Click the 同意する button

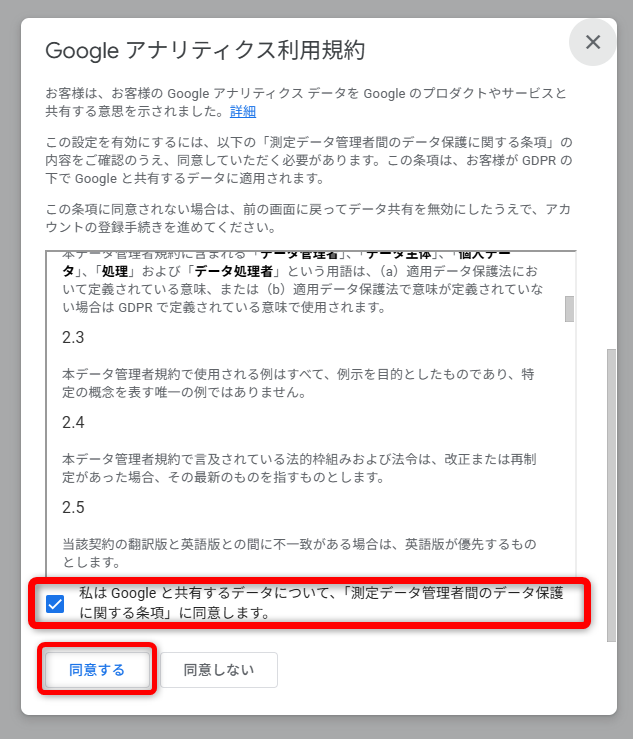[x=97, y=670]
